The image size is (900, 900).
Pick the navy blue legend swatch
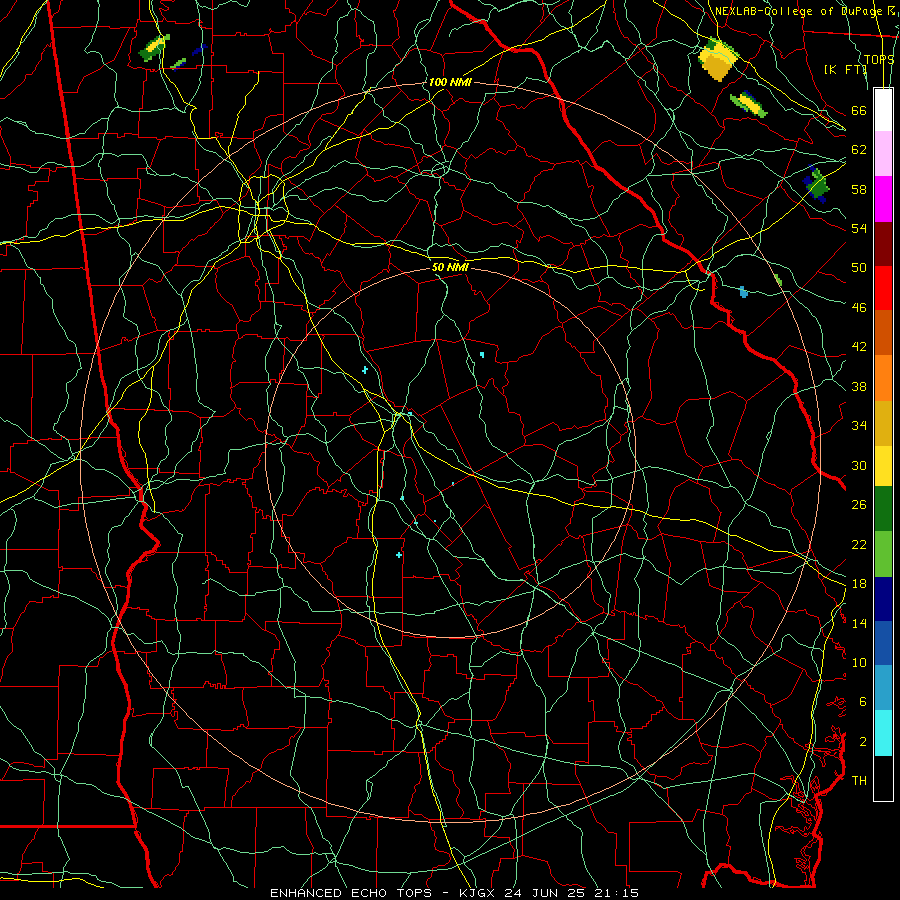pos(883,599)
